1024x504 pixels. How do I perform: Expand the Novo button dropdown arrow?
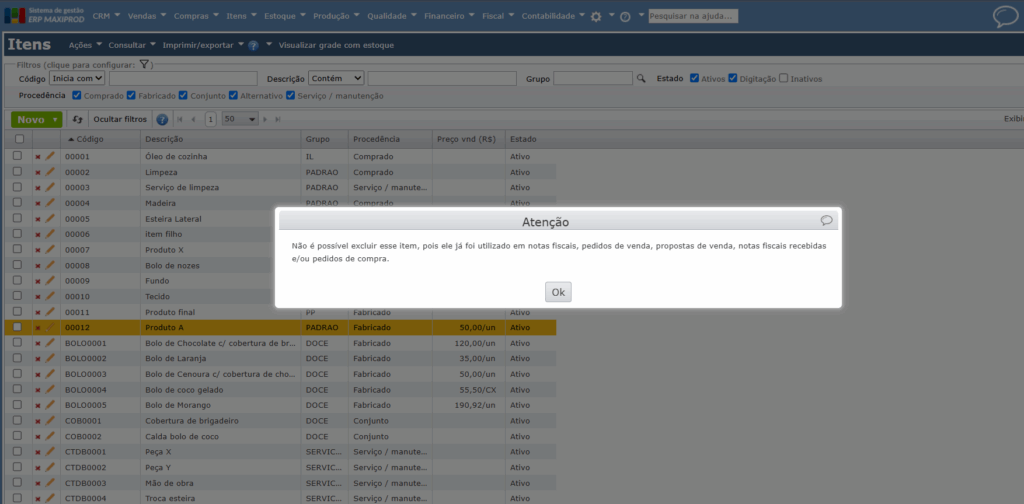point(56,120)
